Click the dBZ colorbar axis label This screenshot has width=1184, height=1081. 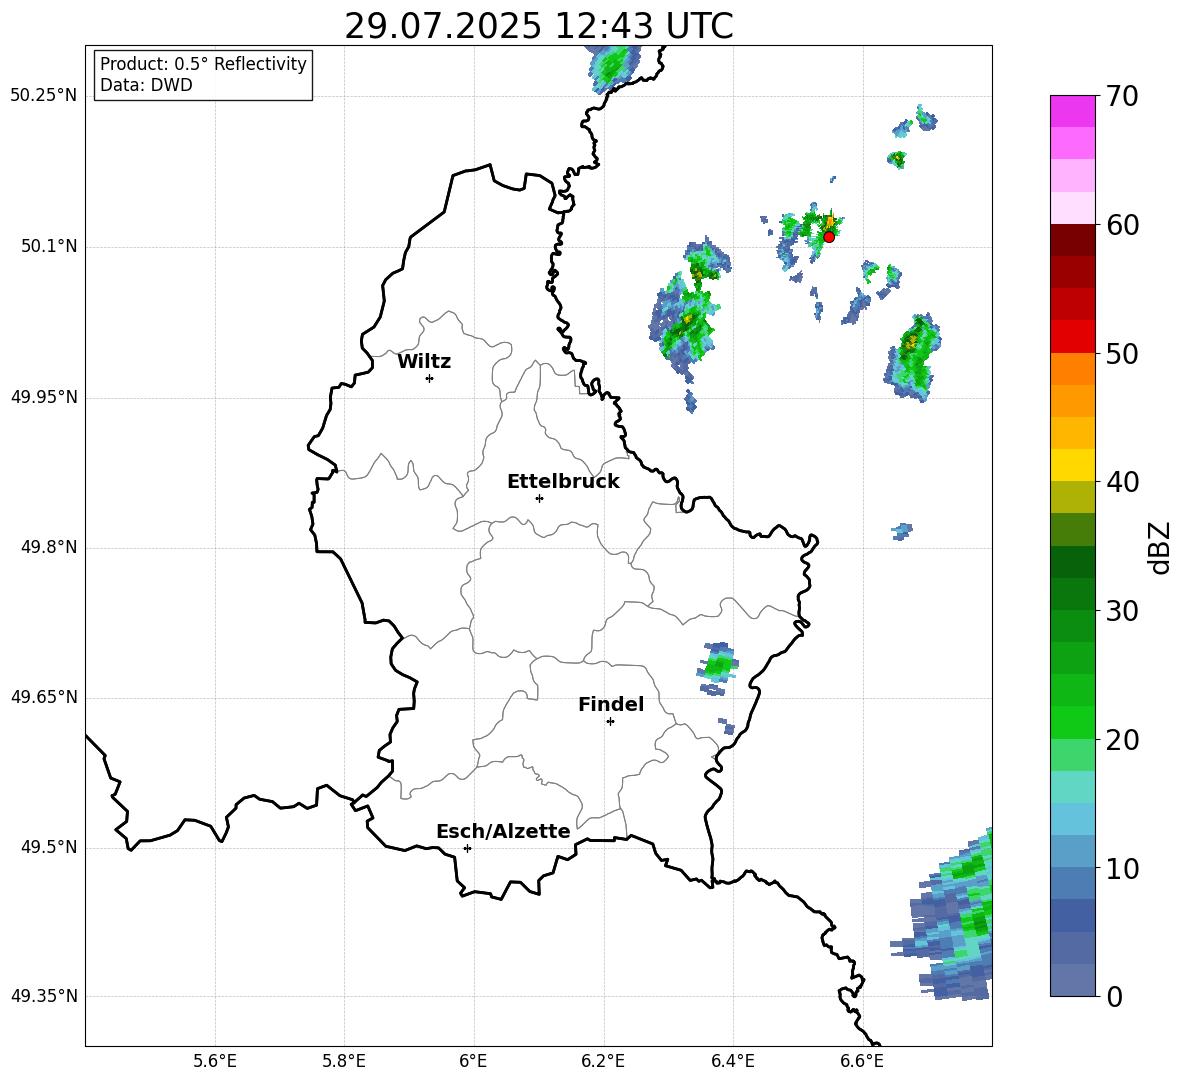tap(1160, 547)
